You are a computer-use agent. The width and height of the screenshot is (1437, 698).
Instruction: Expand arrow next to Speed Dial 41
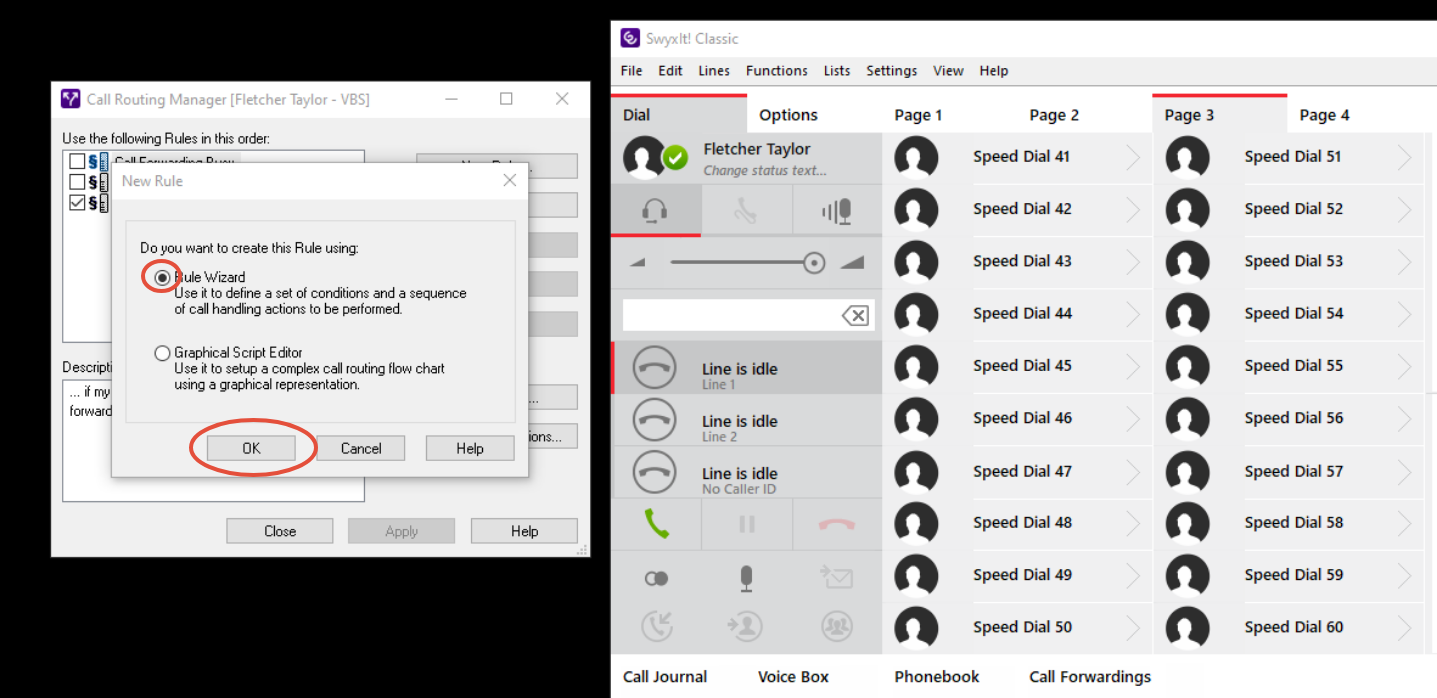1133,157
